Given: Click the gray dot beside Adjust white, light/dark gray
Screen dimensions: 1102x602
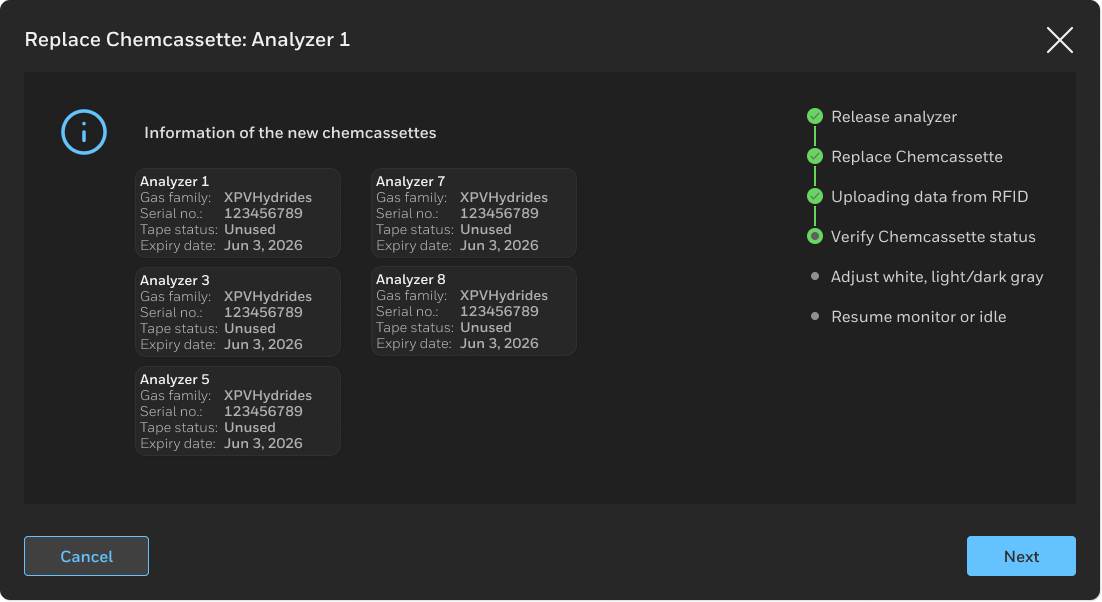Looking at the screenshot, I should (x=815, y=277).
